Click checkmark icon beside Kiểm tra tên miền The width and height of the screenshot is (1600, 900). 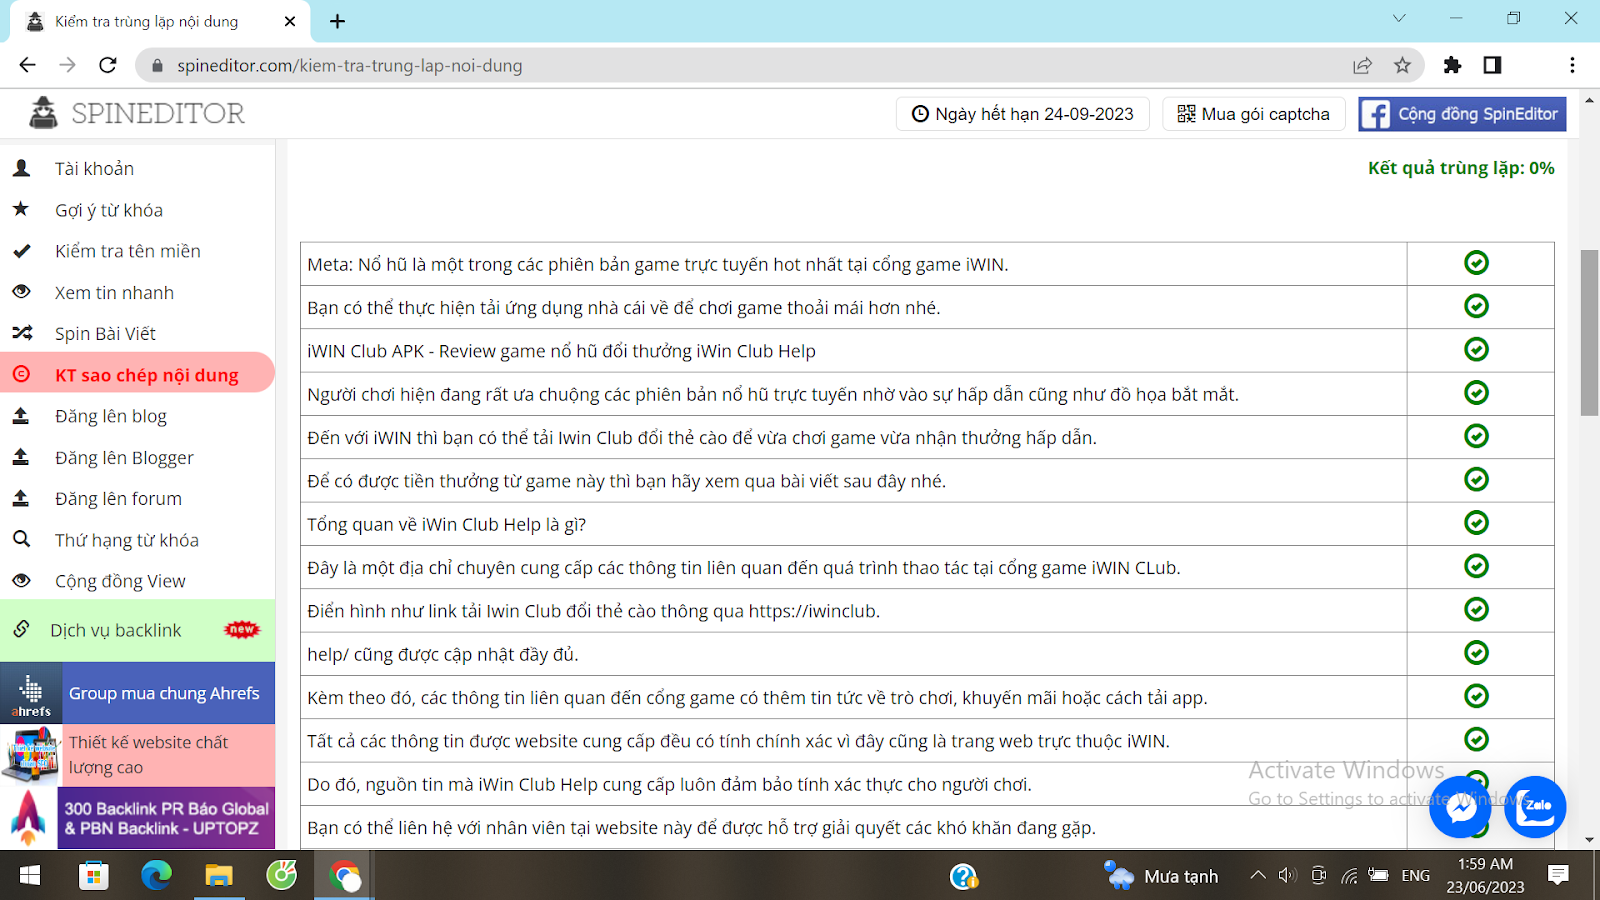pos(21,251)
